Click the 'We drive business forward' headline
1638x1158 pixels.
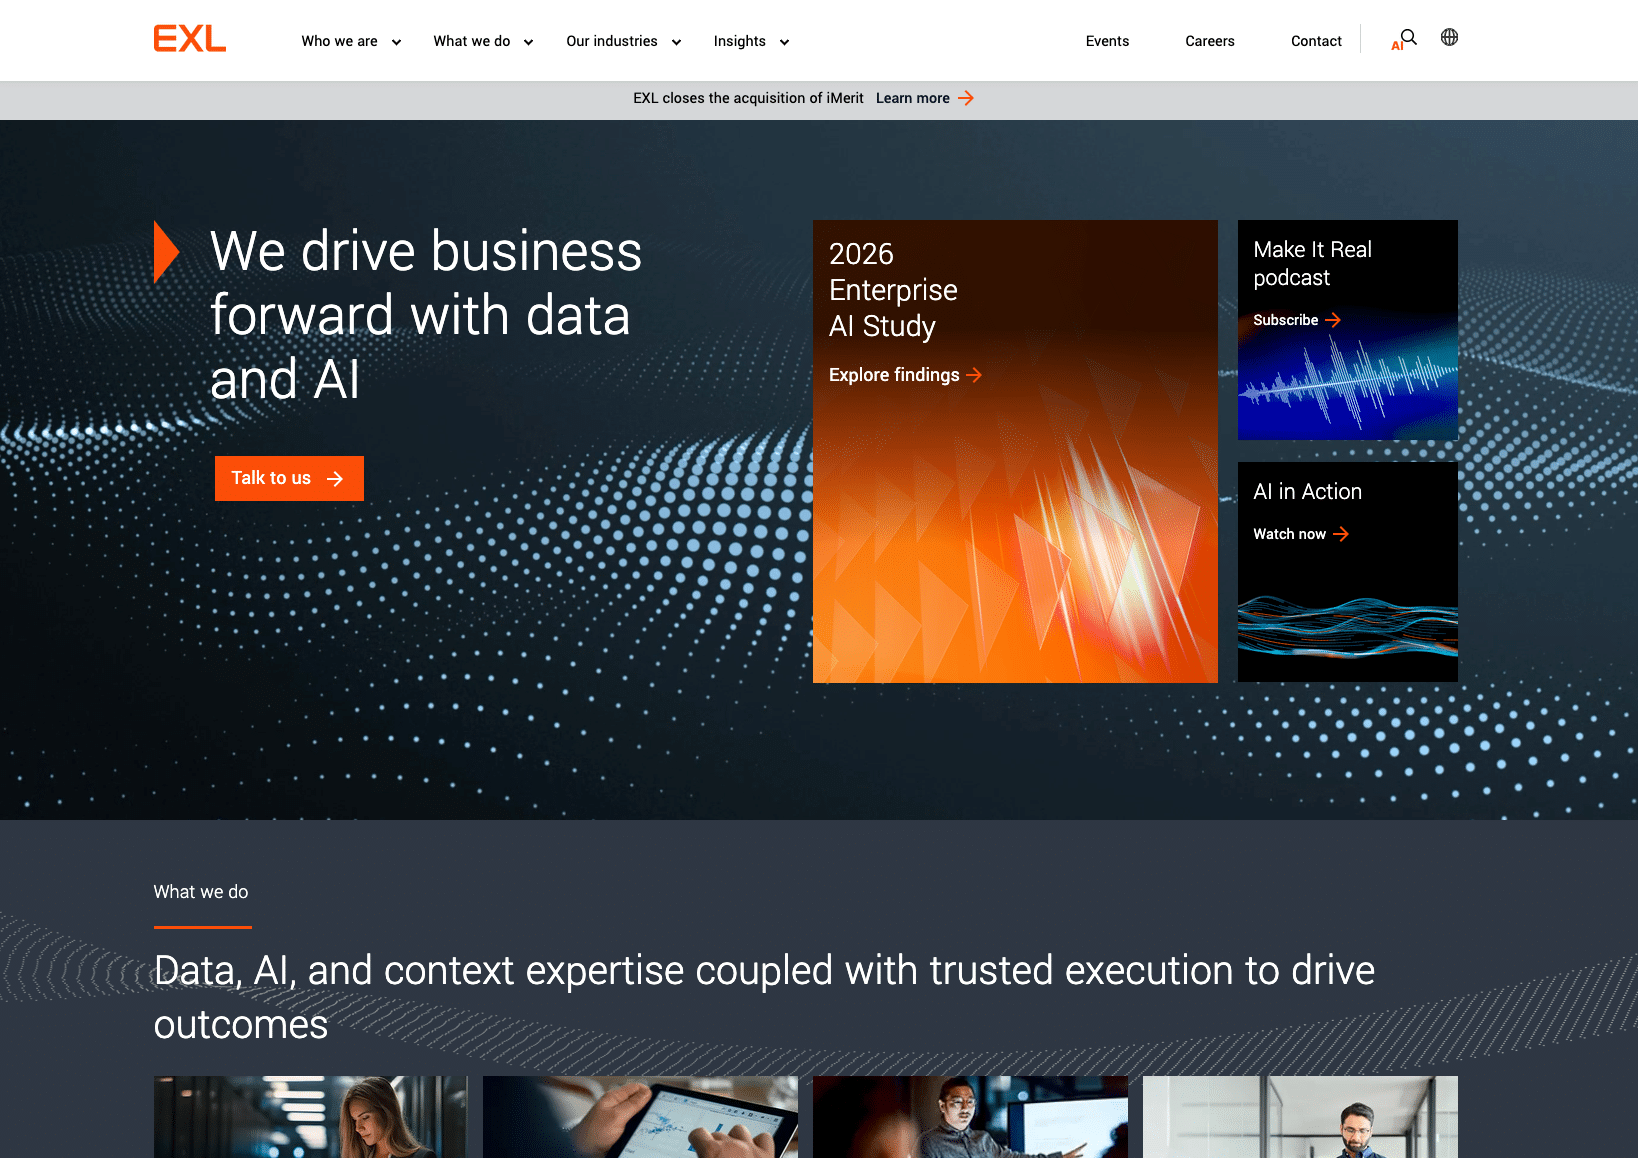(x=426, y=315)
